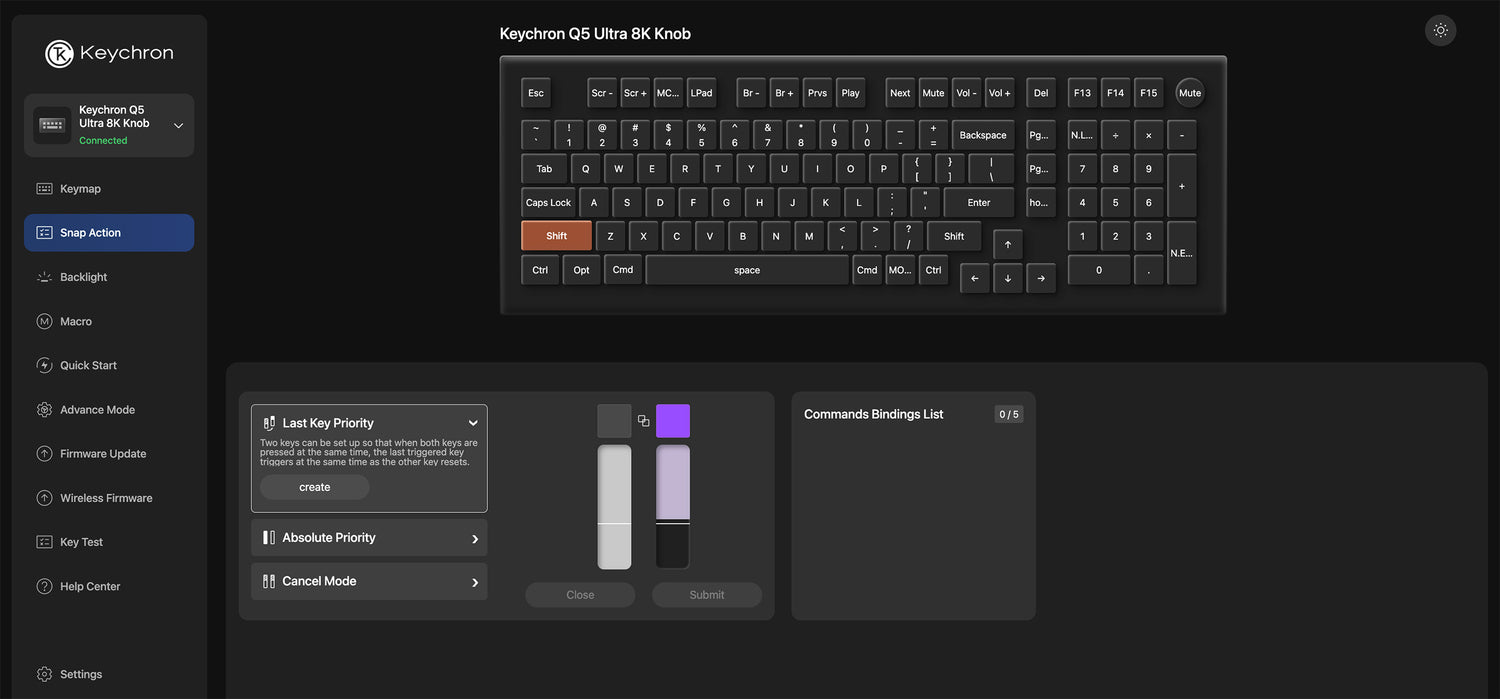The image size is (1500, 699).
Task: Collapse the Last Key Priority section
Action: (473, 423)
